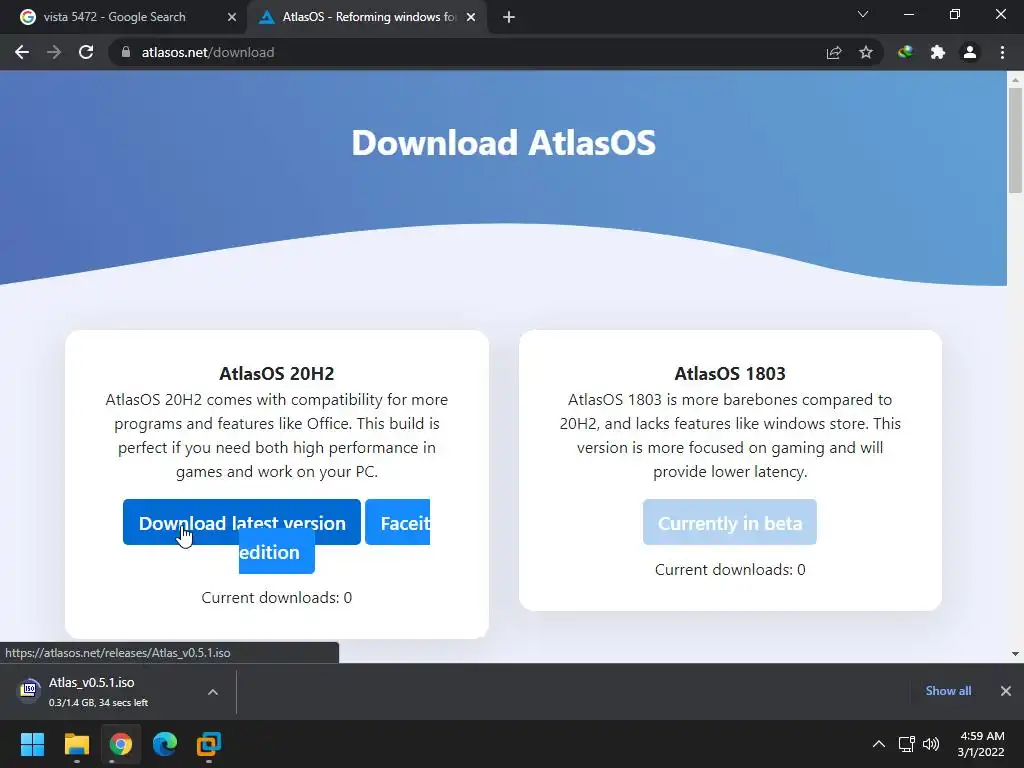Click the AtlasOS 1803 heading
This screenshot has height=768, width=1024.
(x=730, y=374)
